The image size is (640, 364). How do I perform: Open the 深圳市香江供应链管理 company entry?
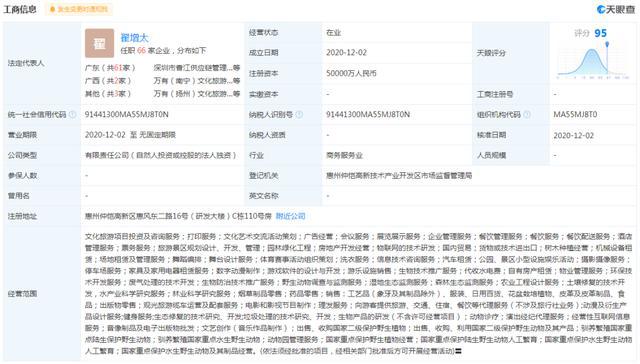coord(197,68)
